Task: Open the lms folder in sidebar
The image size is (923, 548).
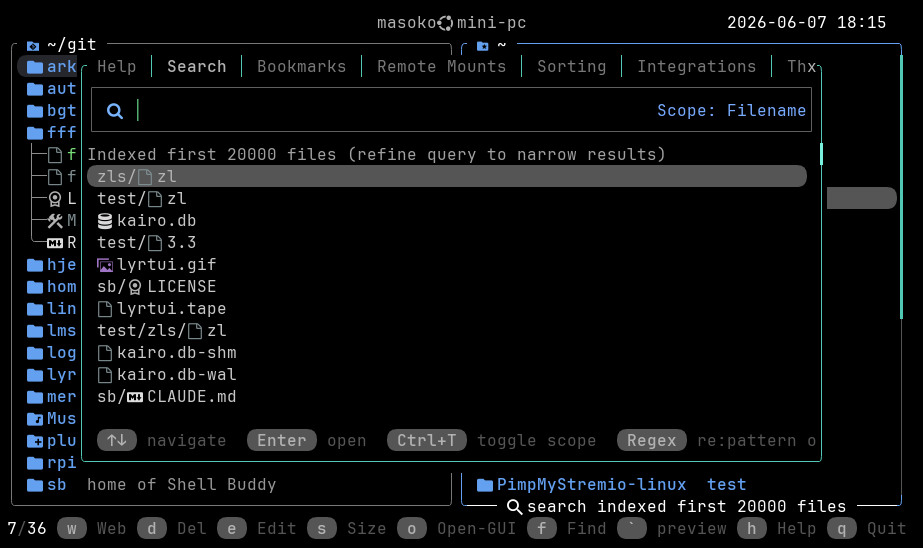Action: coord(52,331)
